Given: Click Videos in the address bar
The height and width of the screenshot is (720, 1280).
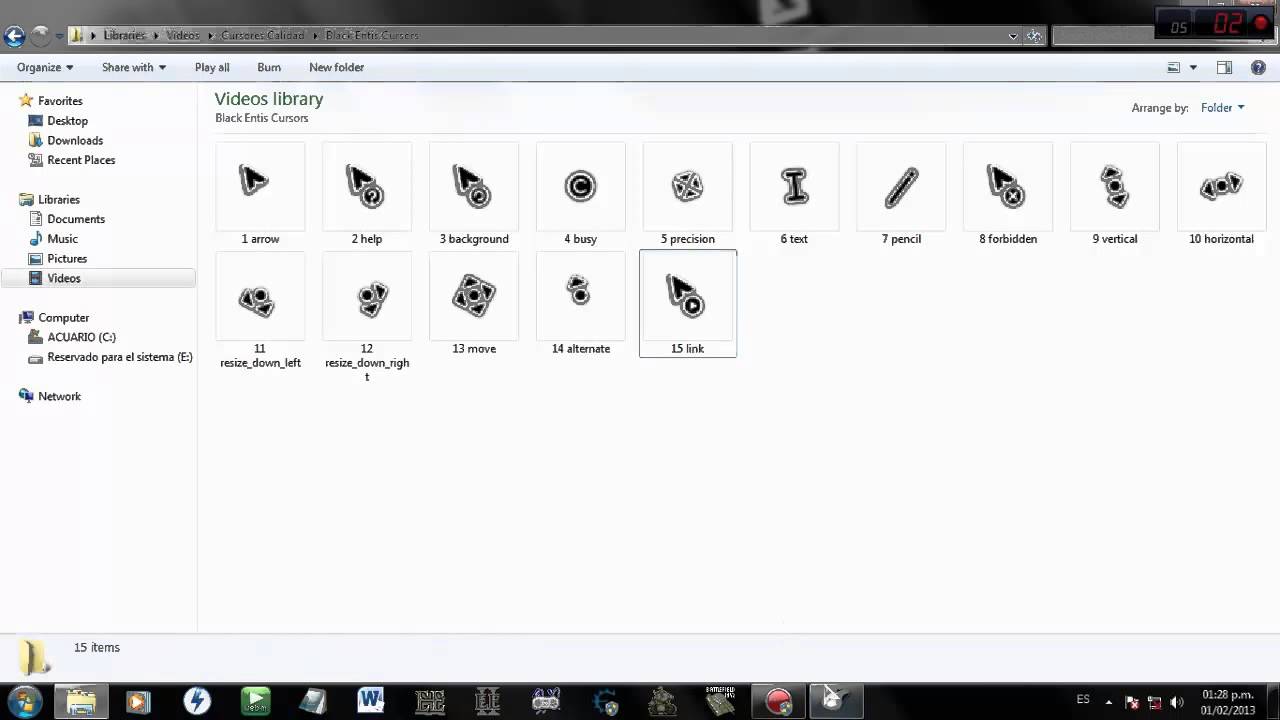Looking at the screenshot, I should click(183, 35).
